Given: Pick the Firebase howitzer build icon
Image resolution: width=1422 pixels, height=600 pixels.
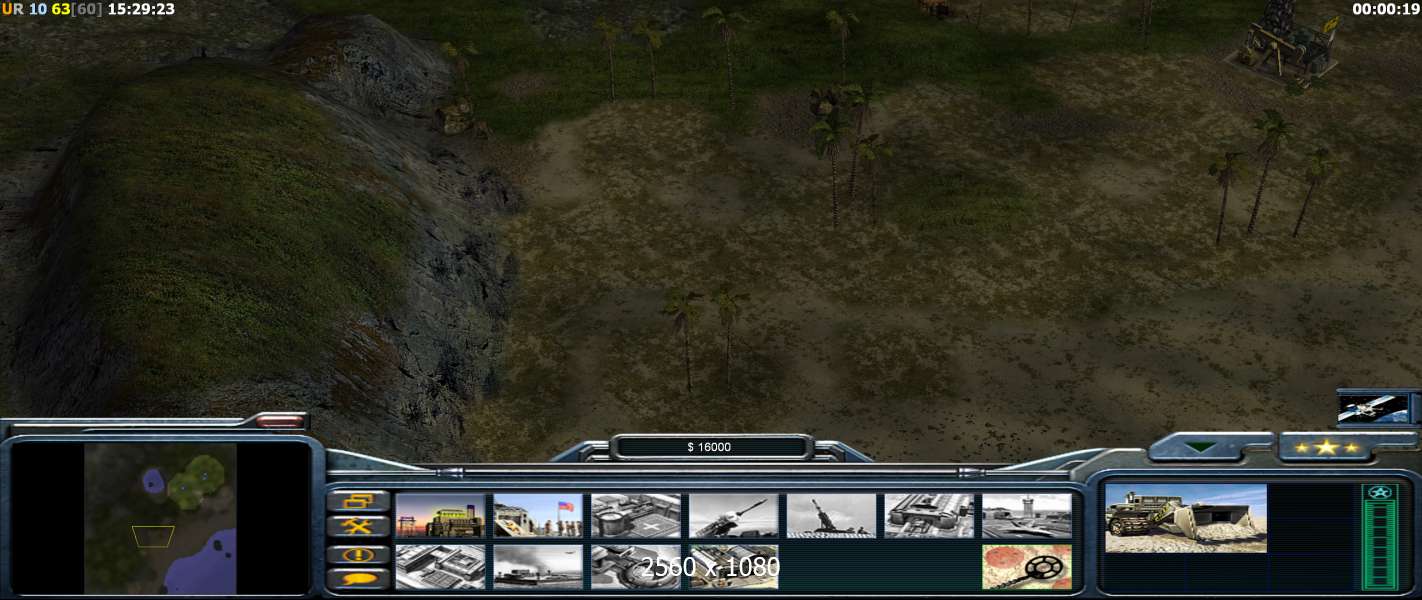Looking at the screenshot, I should click(x=832, y=515).
